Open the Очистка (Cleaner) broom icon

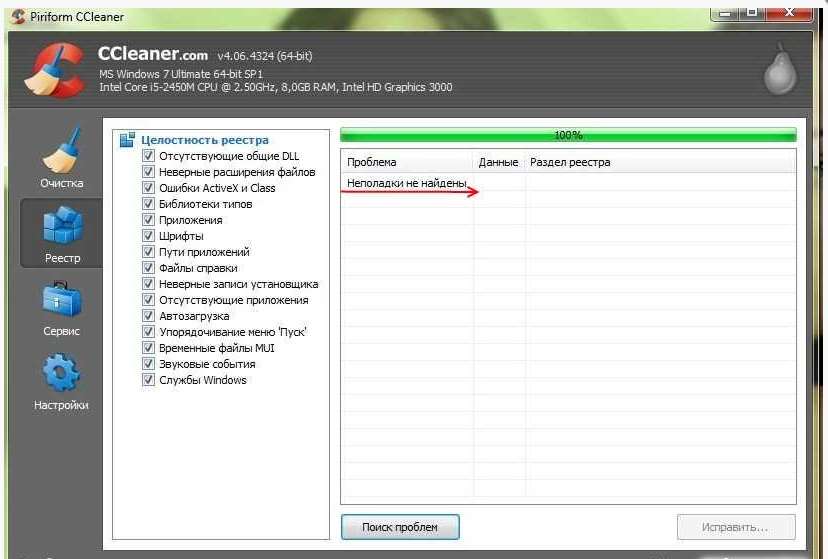62,152
